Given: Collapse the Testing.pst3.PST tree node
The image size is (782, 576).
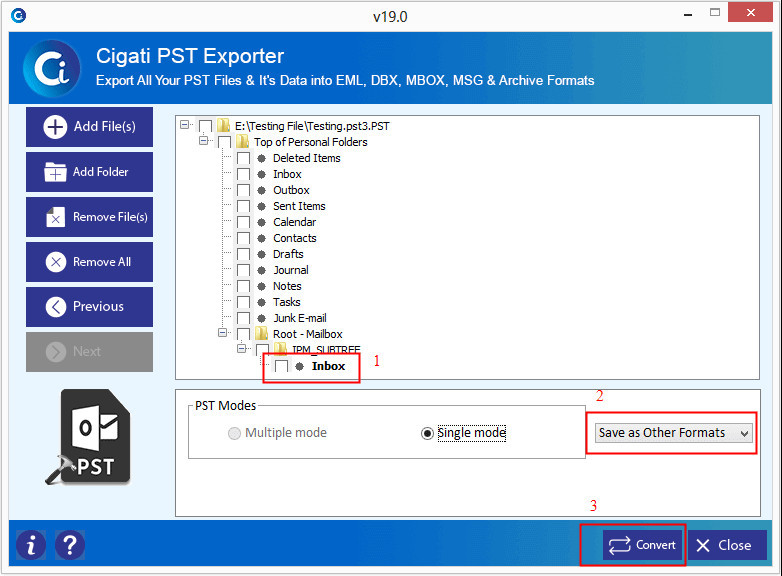Looking at the screenshot, I should 185,124.
